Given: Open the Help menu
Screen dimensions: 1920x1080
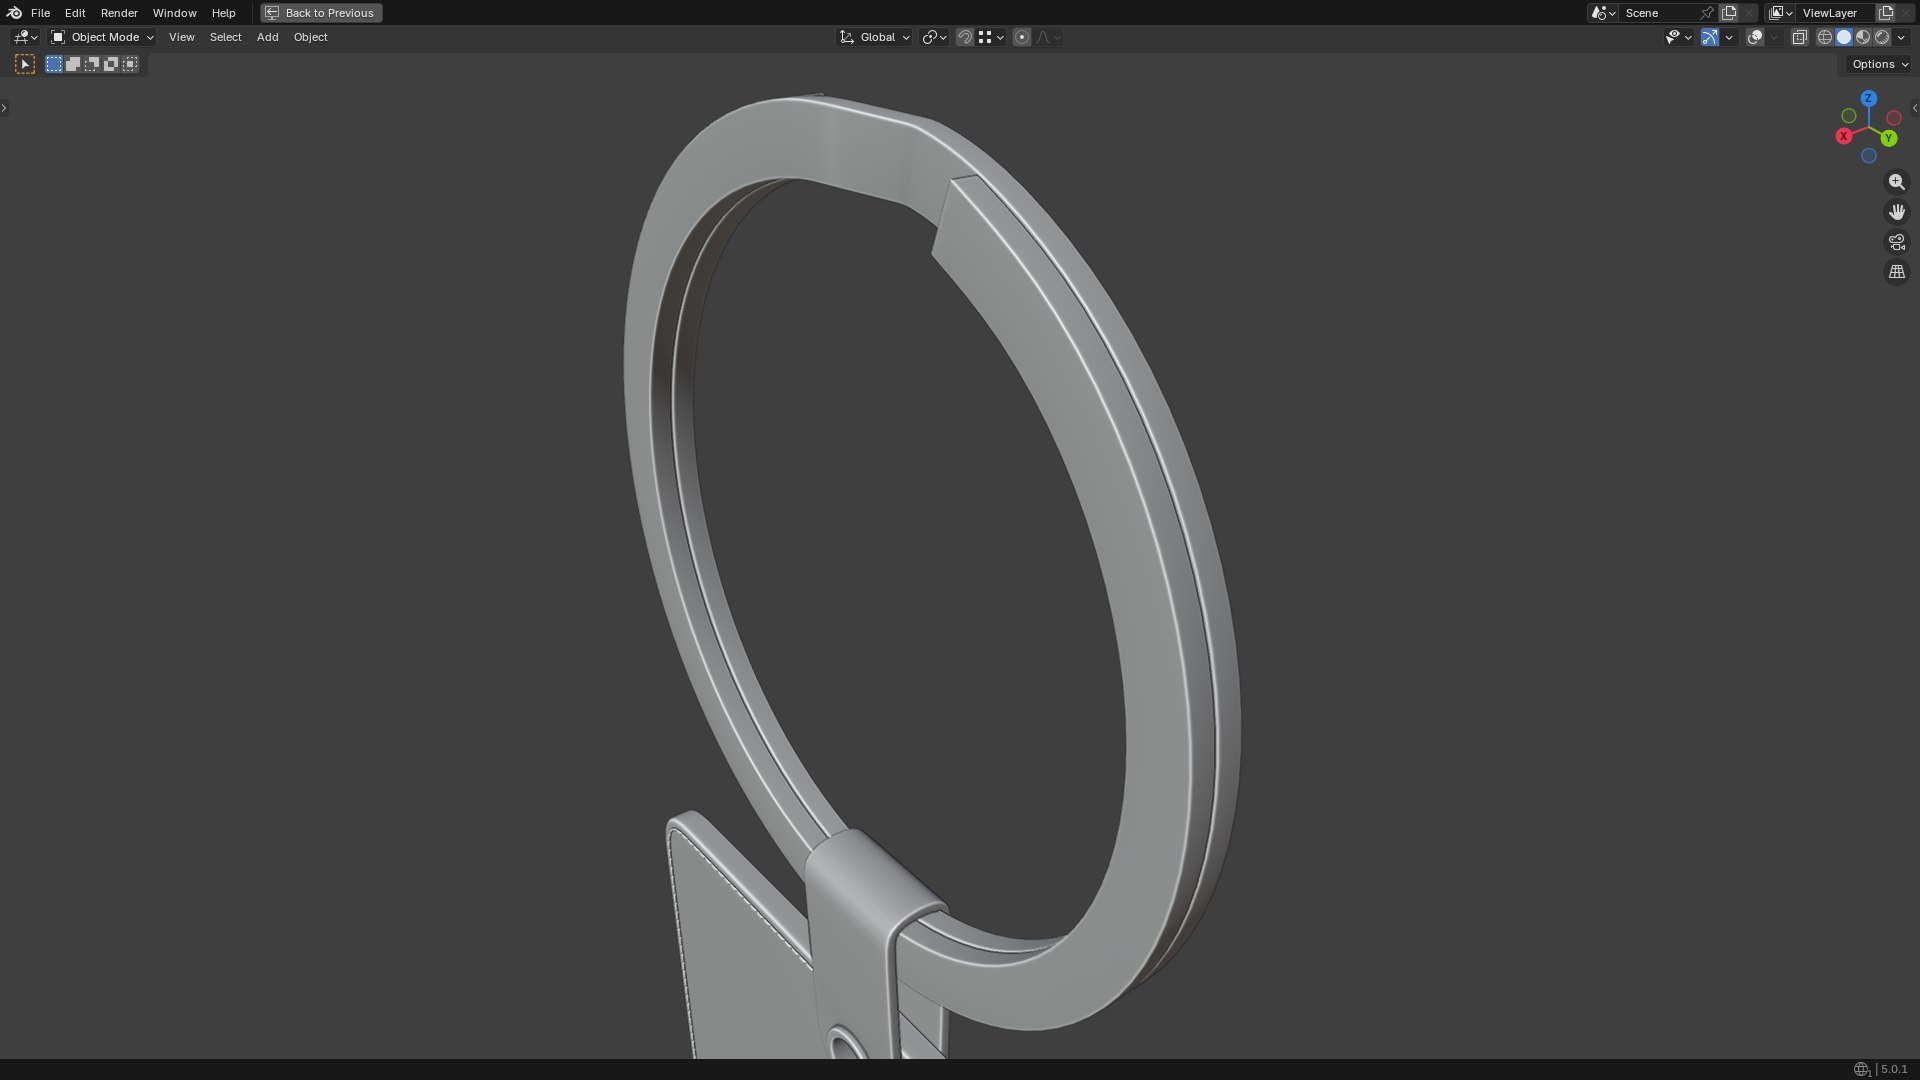Looking at the screenshot, I should pyautogui.click(x=223, y=13).
